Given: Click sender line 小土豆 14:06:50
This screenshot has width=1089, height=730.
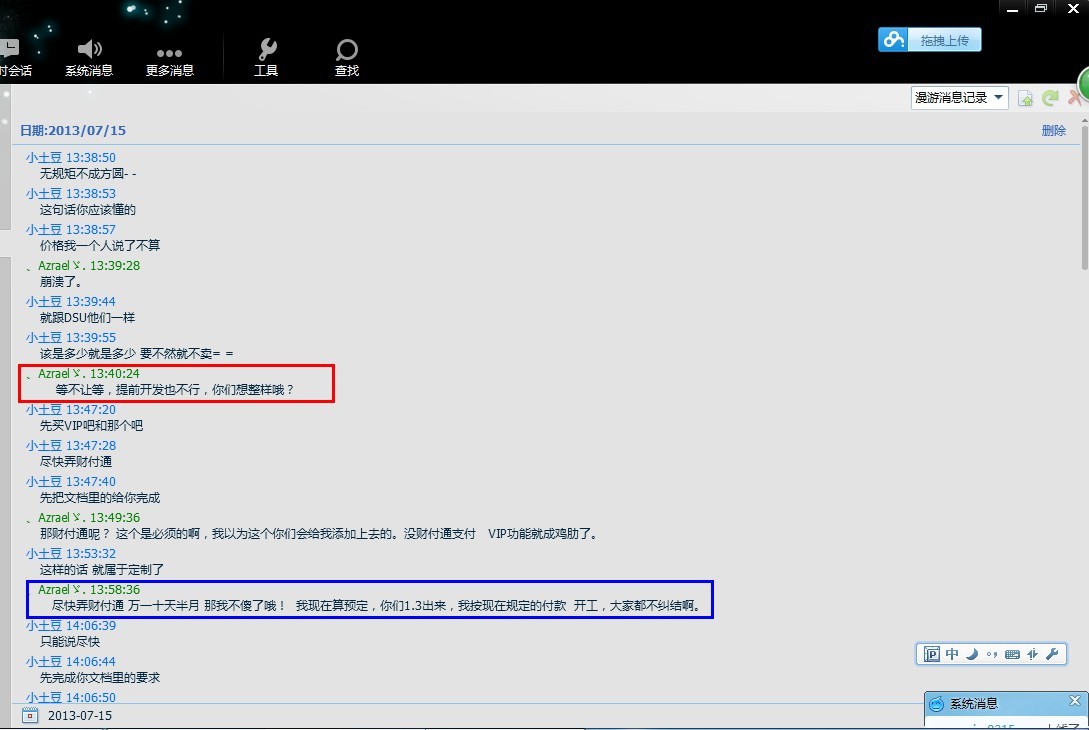Looking at the screenshot, I should [71, 697].
